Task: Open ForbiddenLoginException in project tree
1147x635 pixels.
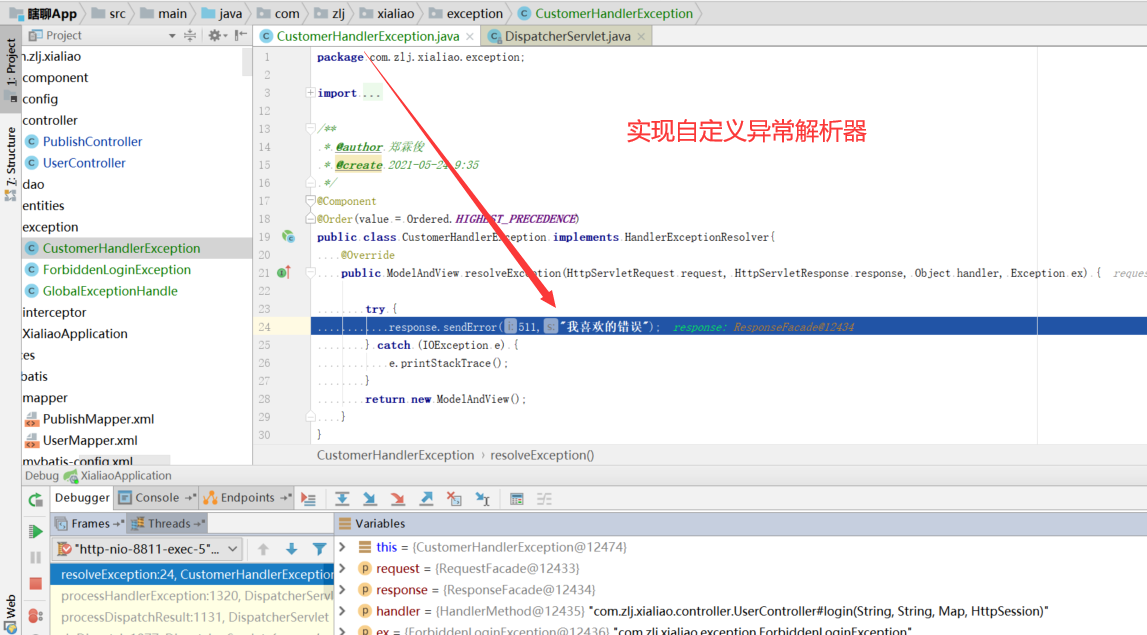Action: click(116, 269)
